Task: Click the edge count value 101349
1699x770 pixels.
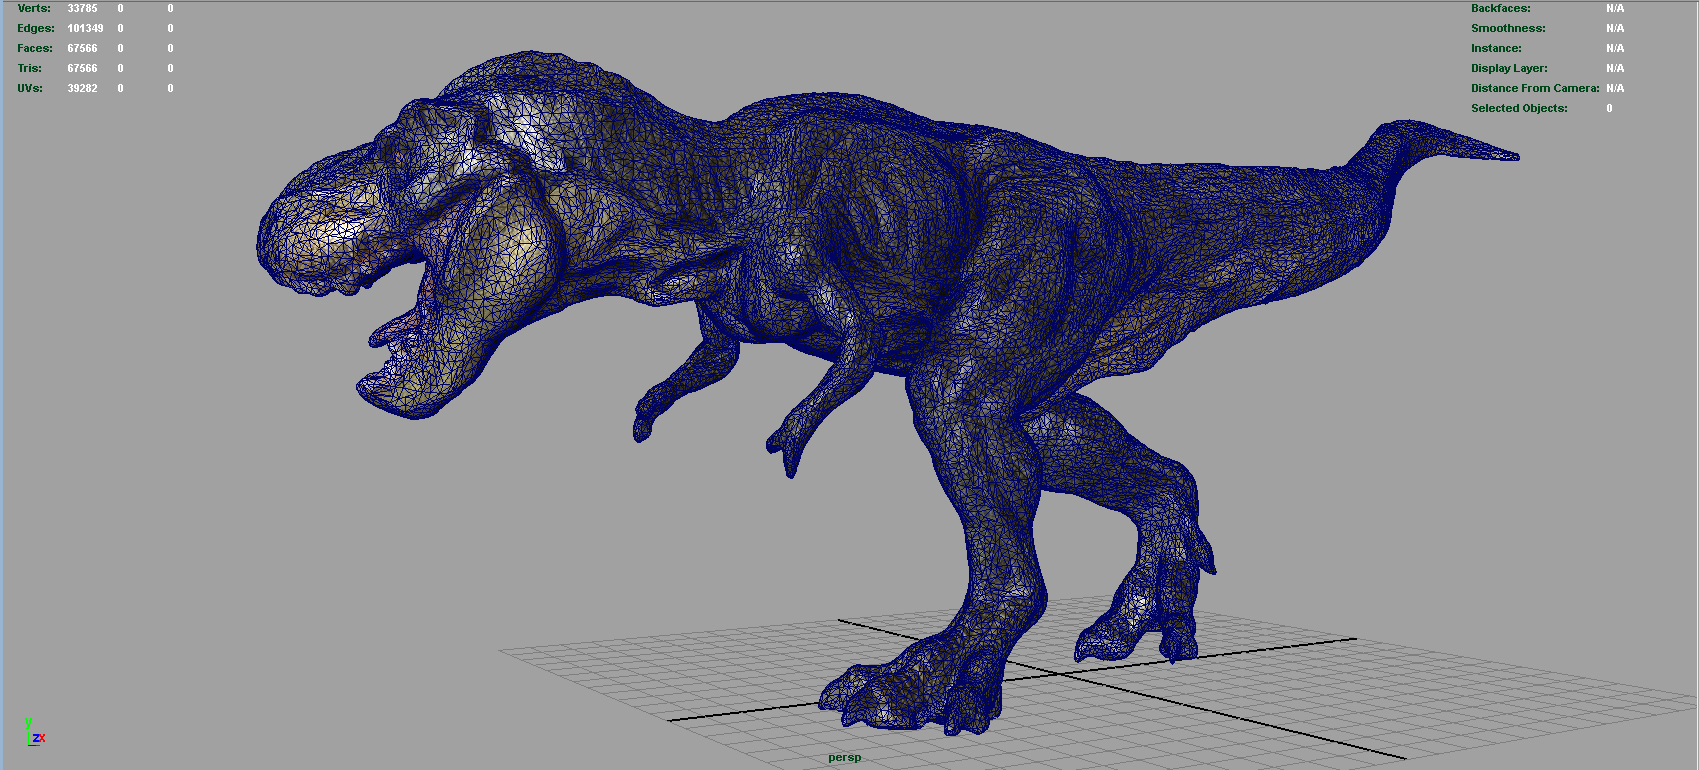Action: tap(85, 28)
